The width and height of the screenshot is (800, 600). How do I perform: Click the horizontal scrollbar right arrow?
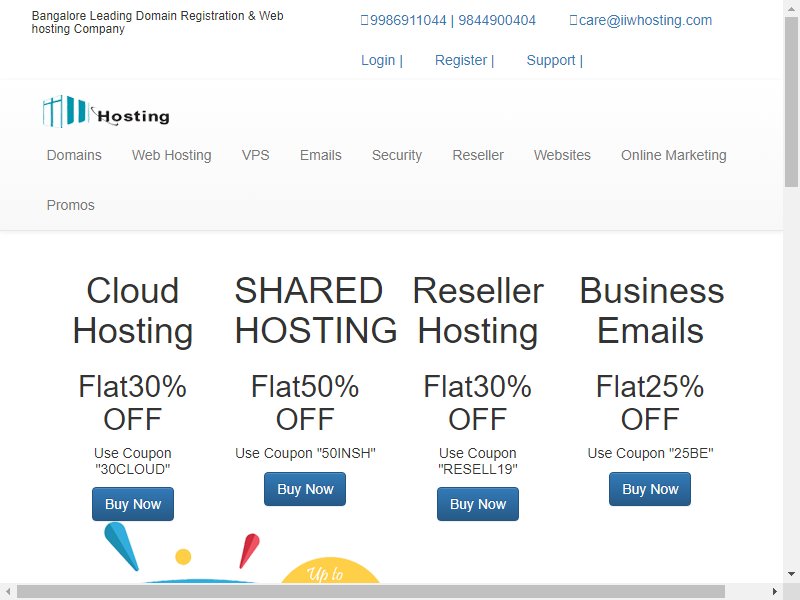coord(775,592)
